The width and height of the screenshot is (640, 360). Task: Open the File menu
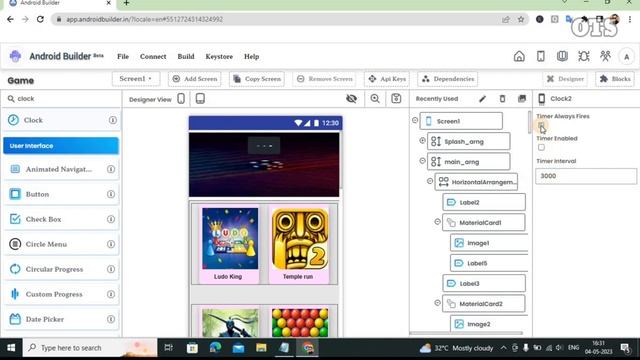click(123, 57)
